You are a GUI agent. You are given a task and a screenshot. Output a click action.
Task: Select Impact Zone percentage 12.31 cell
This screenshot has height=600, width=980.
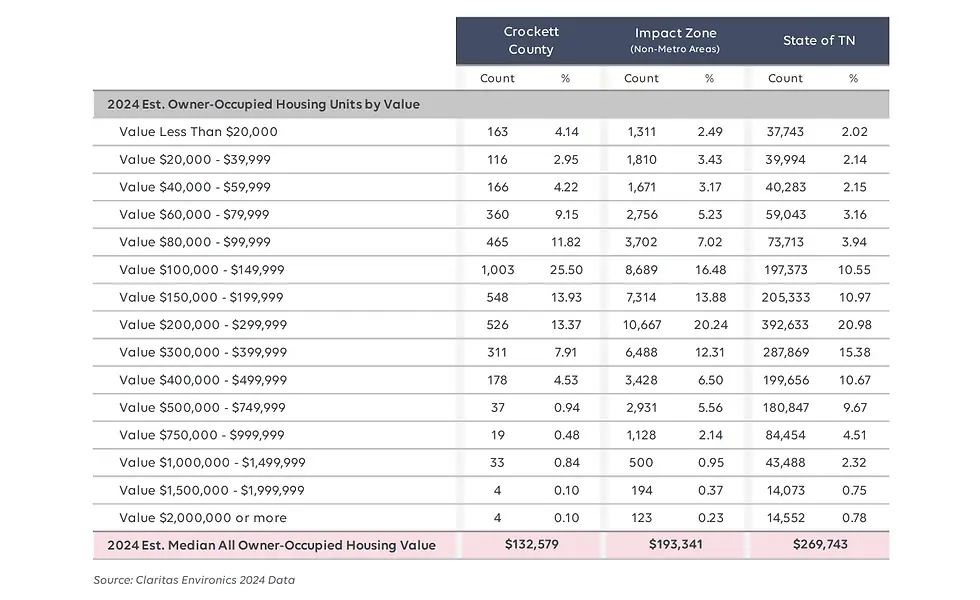pyautogui.click(x=710, y=352)
